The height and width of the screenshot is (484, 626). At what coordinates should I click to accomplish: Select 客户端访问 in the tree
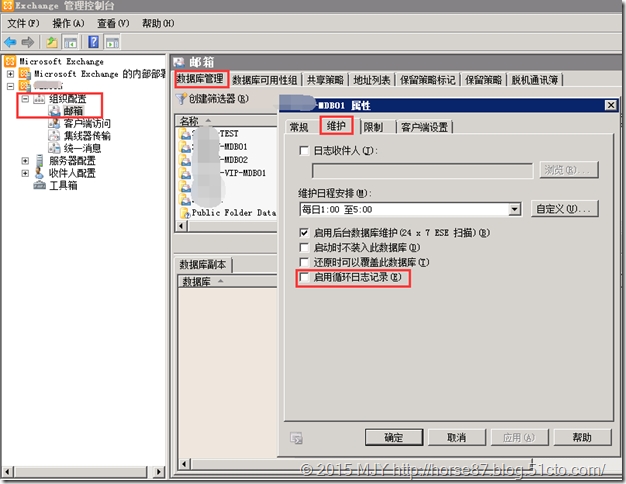coord(87,123)
